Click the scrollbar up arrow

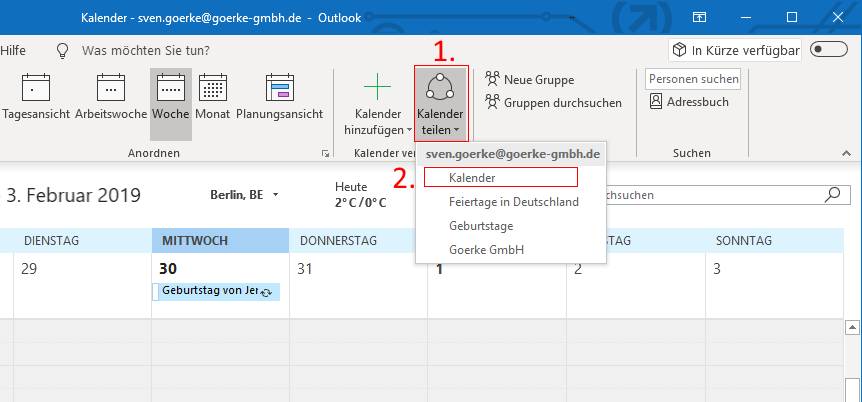(852, 328)
